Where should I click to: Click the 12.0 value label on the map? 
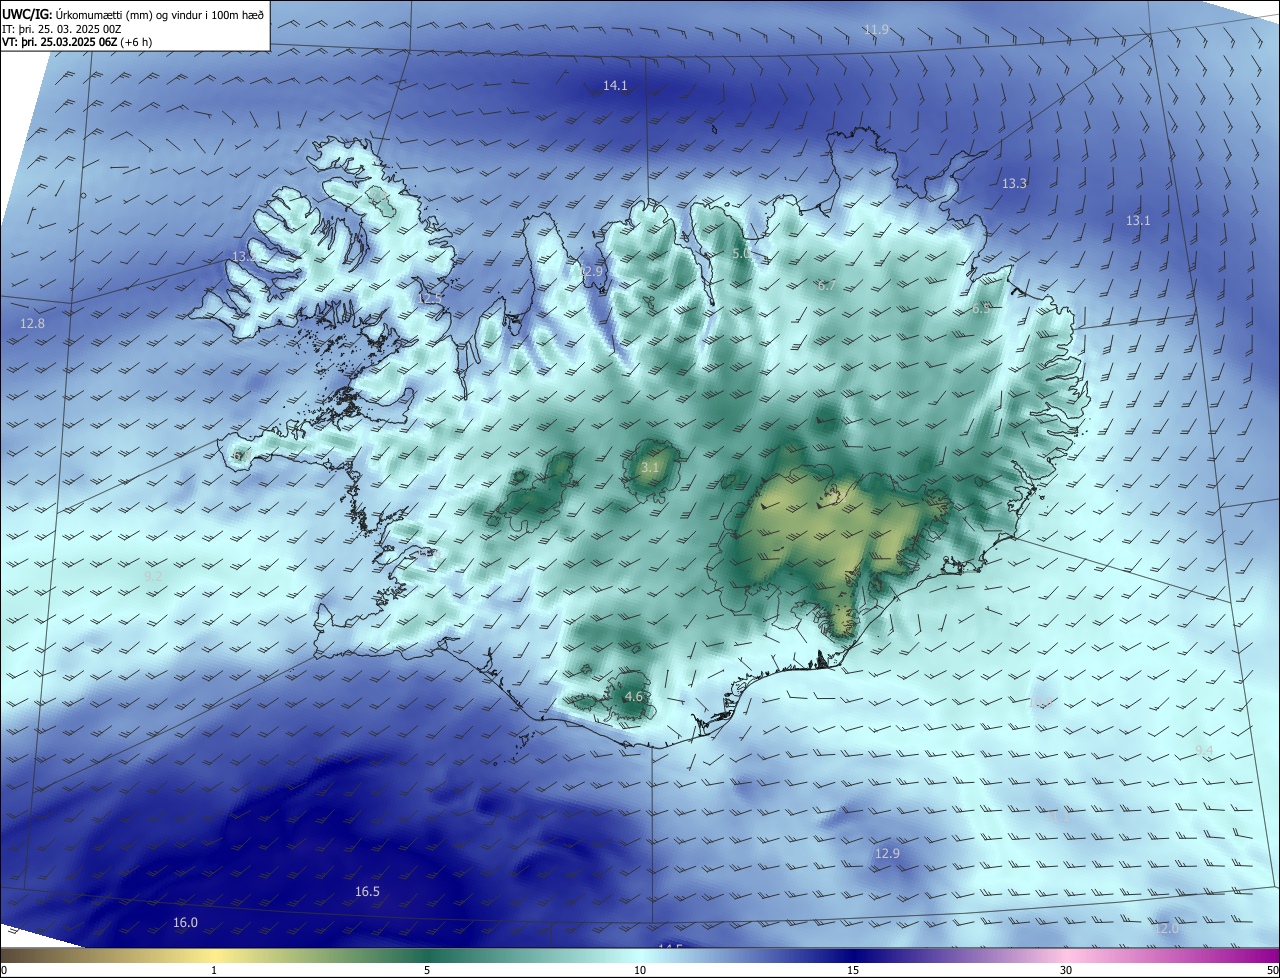pyautogui.click(x=1166, y=928)
